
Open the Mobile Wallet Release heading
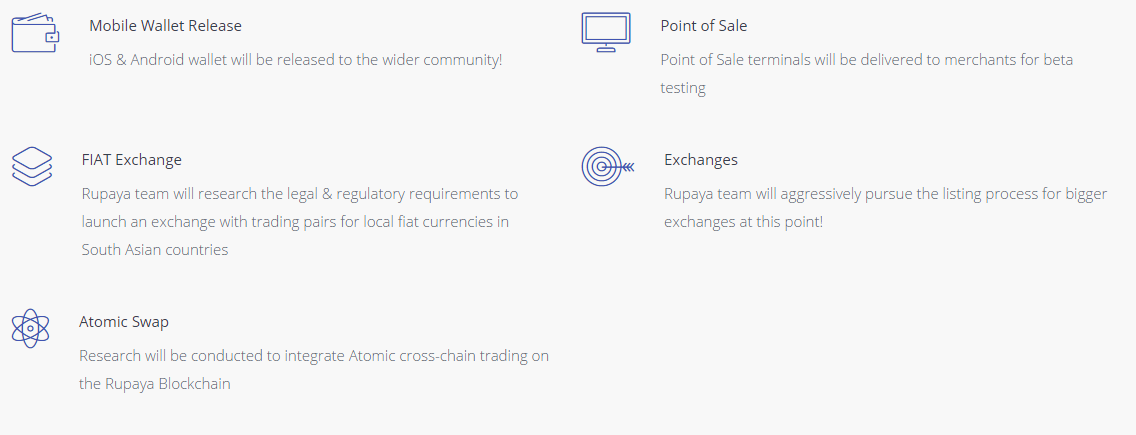coord(165,26)
